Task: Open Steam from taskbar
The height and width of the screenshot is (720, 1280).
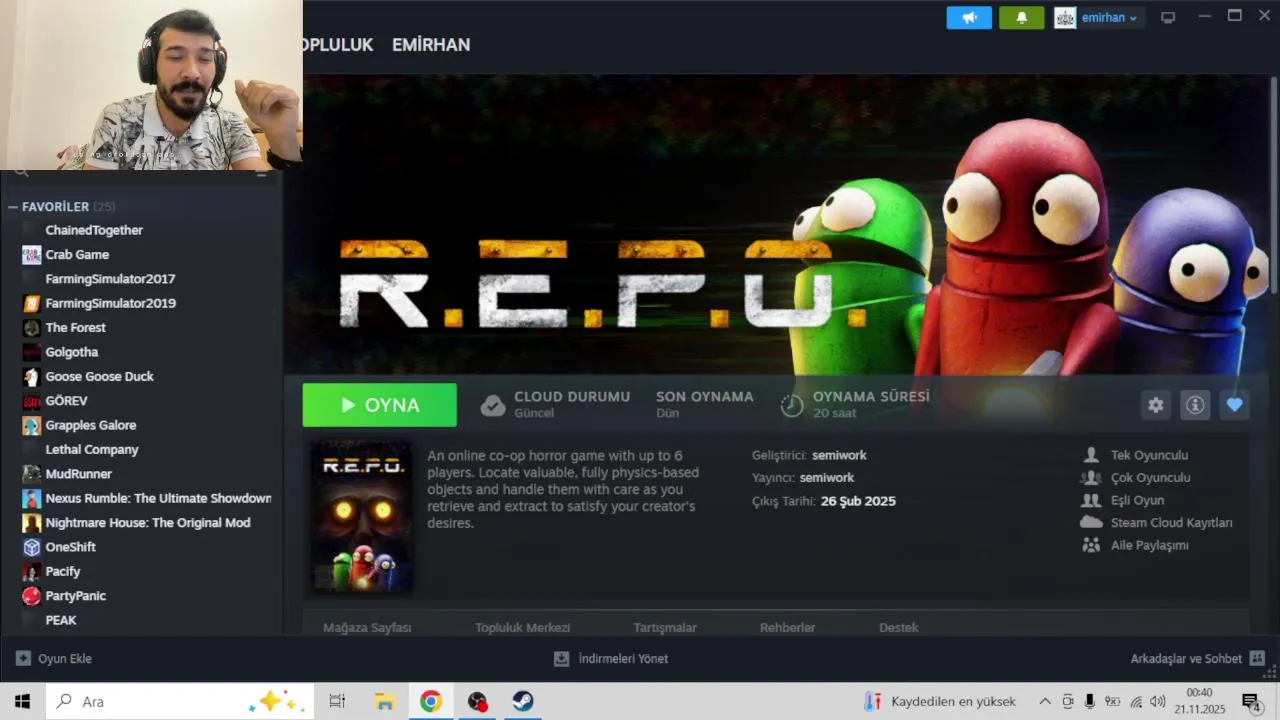Action: pos(523,701)
